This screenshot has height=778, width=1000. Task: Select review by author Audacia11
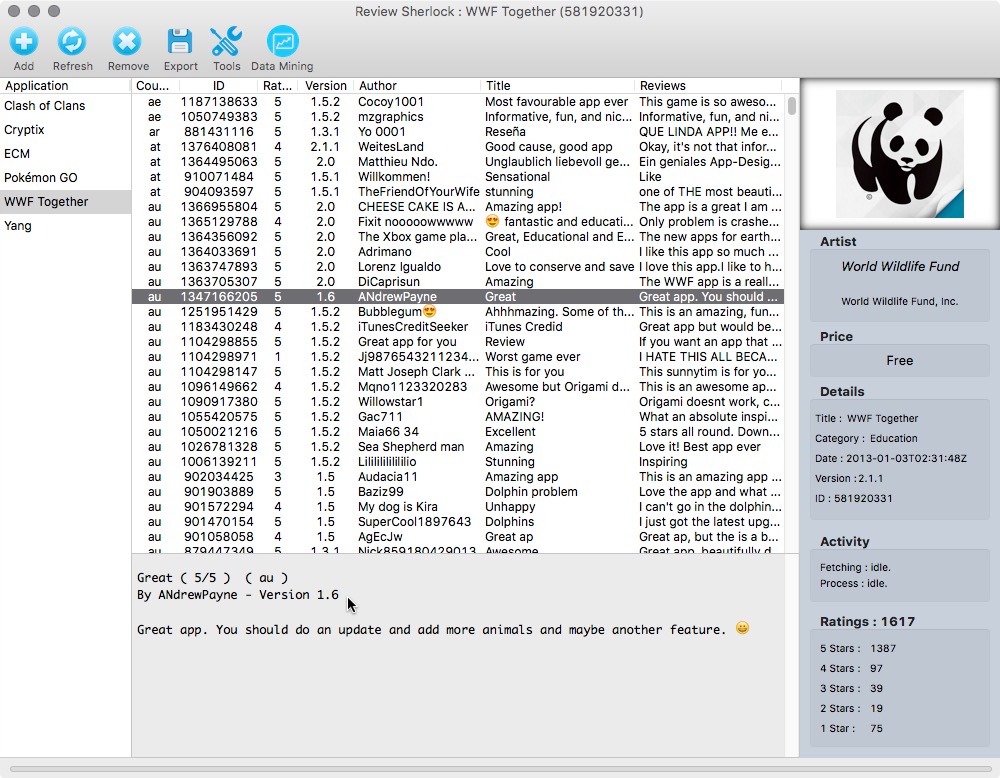point(458,476)
